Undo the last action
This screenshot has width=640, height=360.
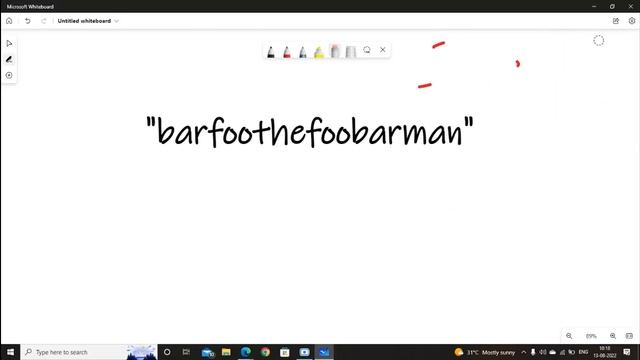point(27,21)
